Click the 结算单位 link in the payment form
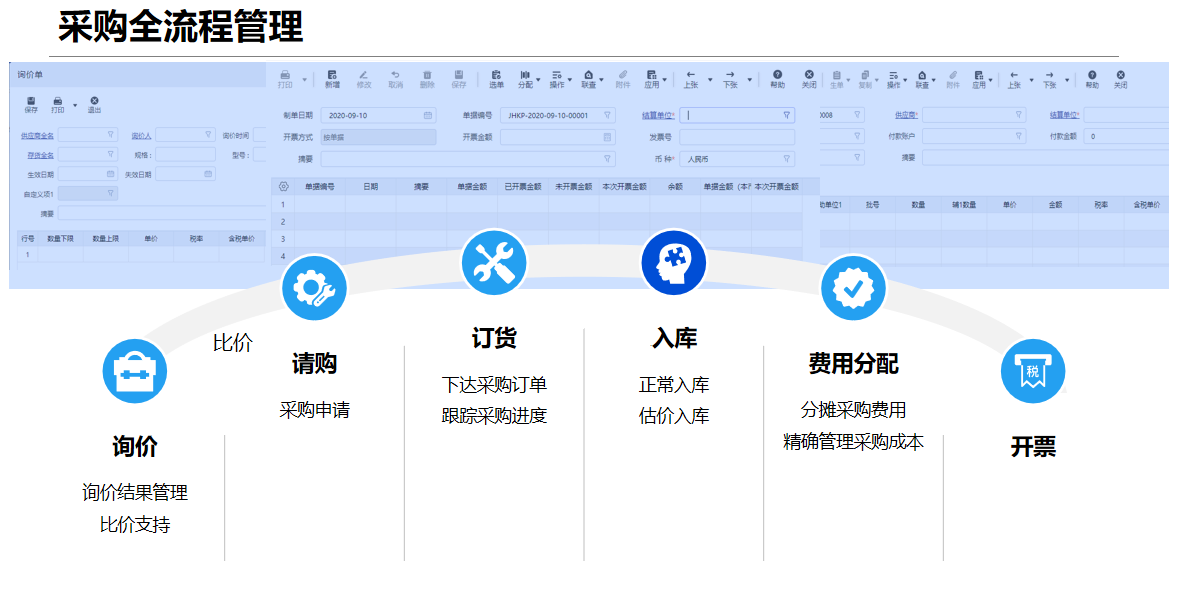Viewport: 1178px width, 589px height. click(x=1065, y=116)
